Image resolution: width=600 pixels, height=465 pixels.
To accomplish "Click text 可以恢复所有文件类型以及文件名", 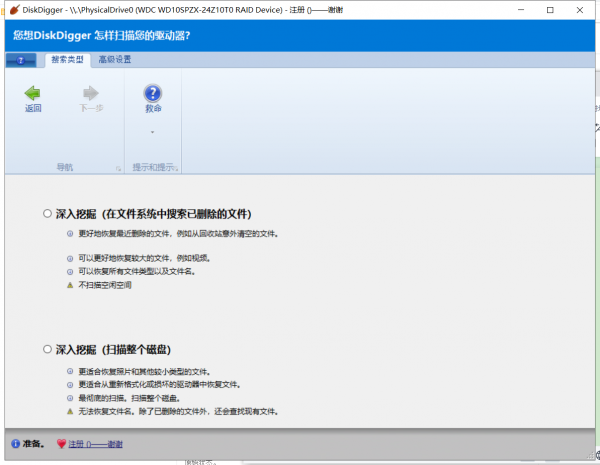I will click(x=135, y=272).
